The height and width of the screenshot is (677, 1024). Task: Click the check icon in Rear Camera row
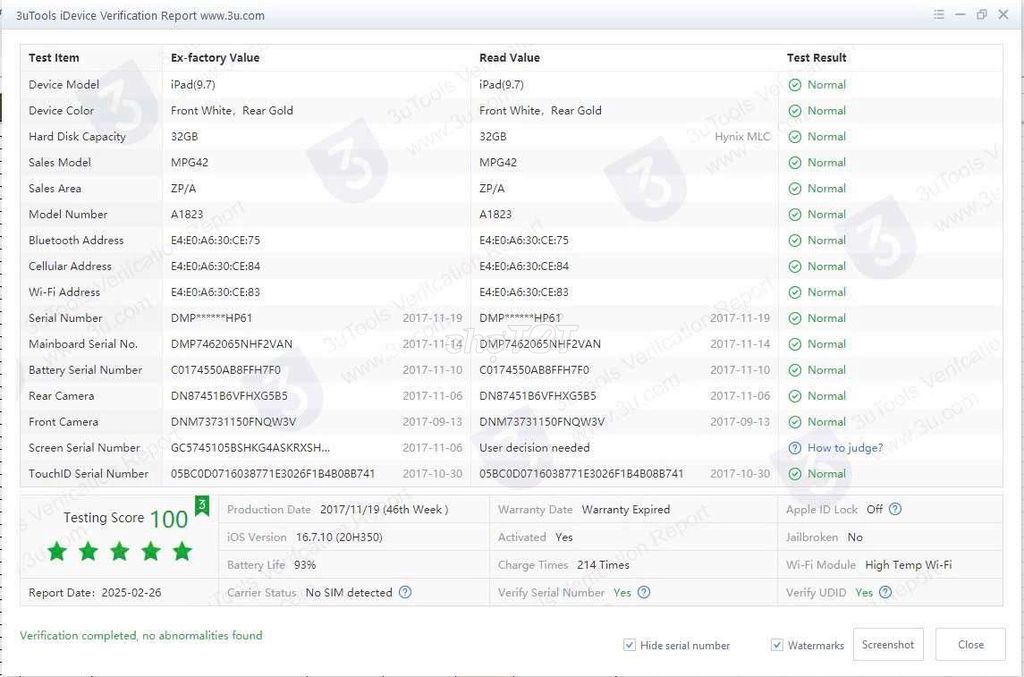coord(795,396)
